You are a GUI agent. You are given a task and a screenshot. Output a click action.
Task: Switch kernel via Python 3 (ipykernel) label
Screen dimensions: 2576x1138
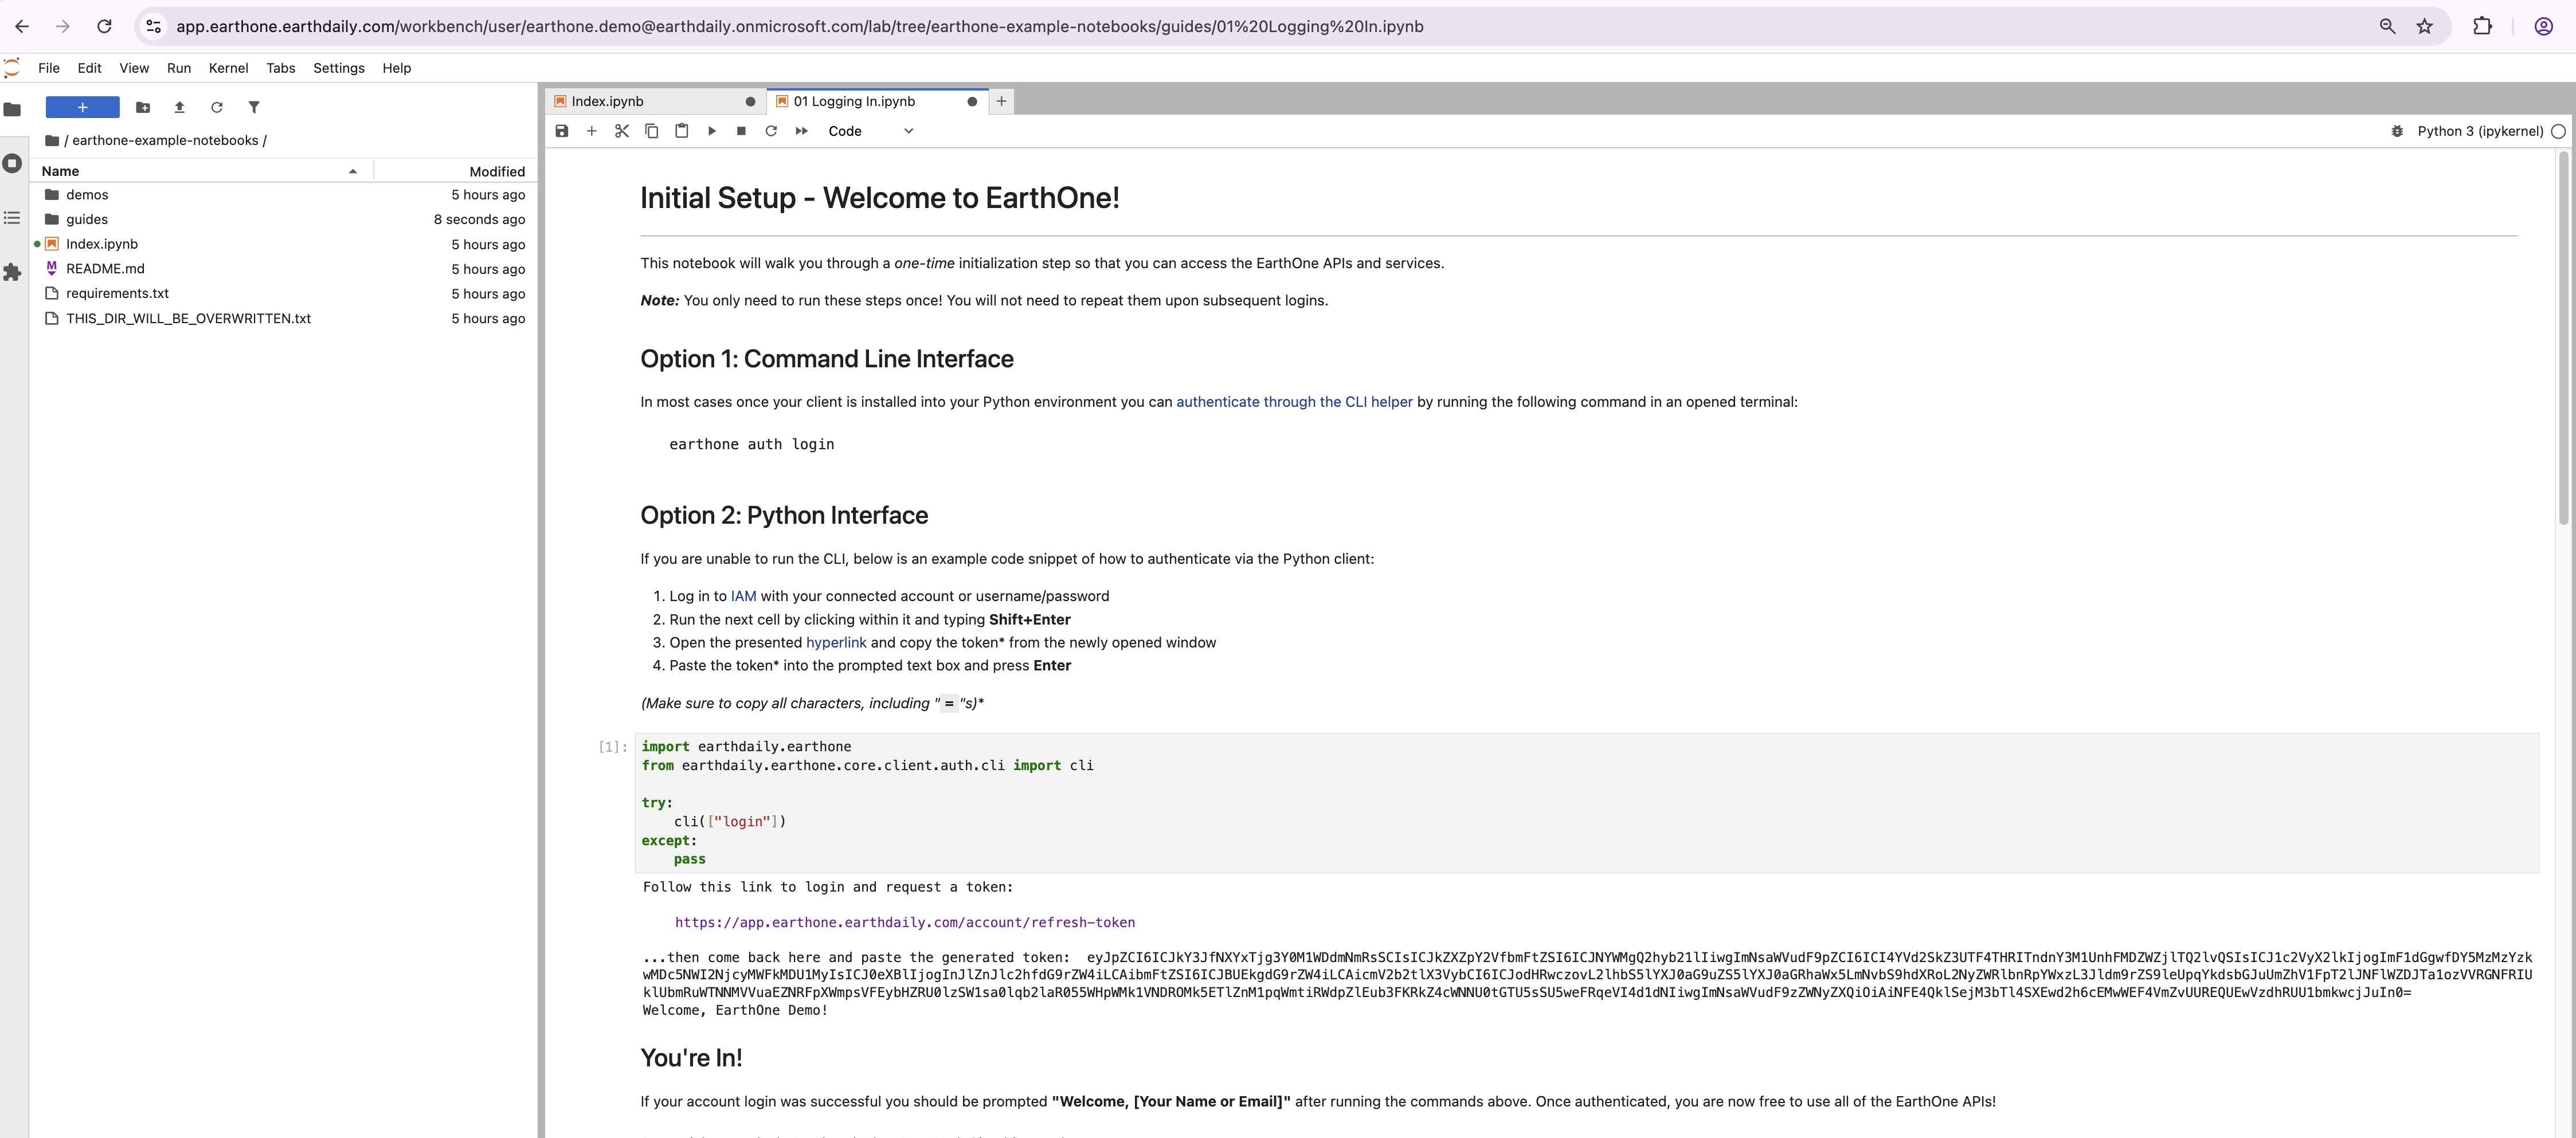coord(2480,131)
